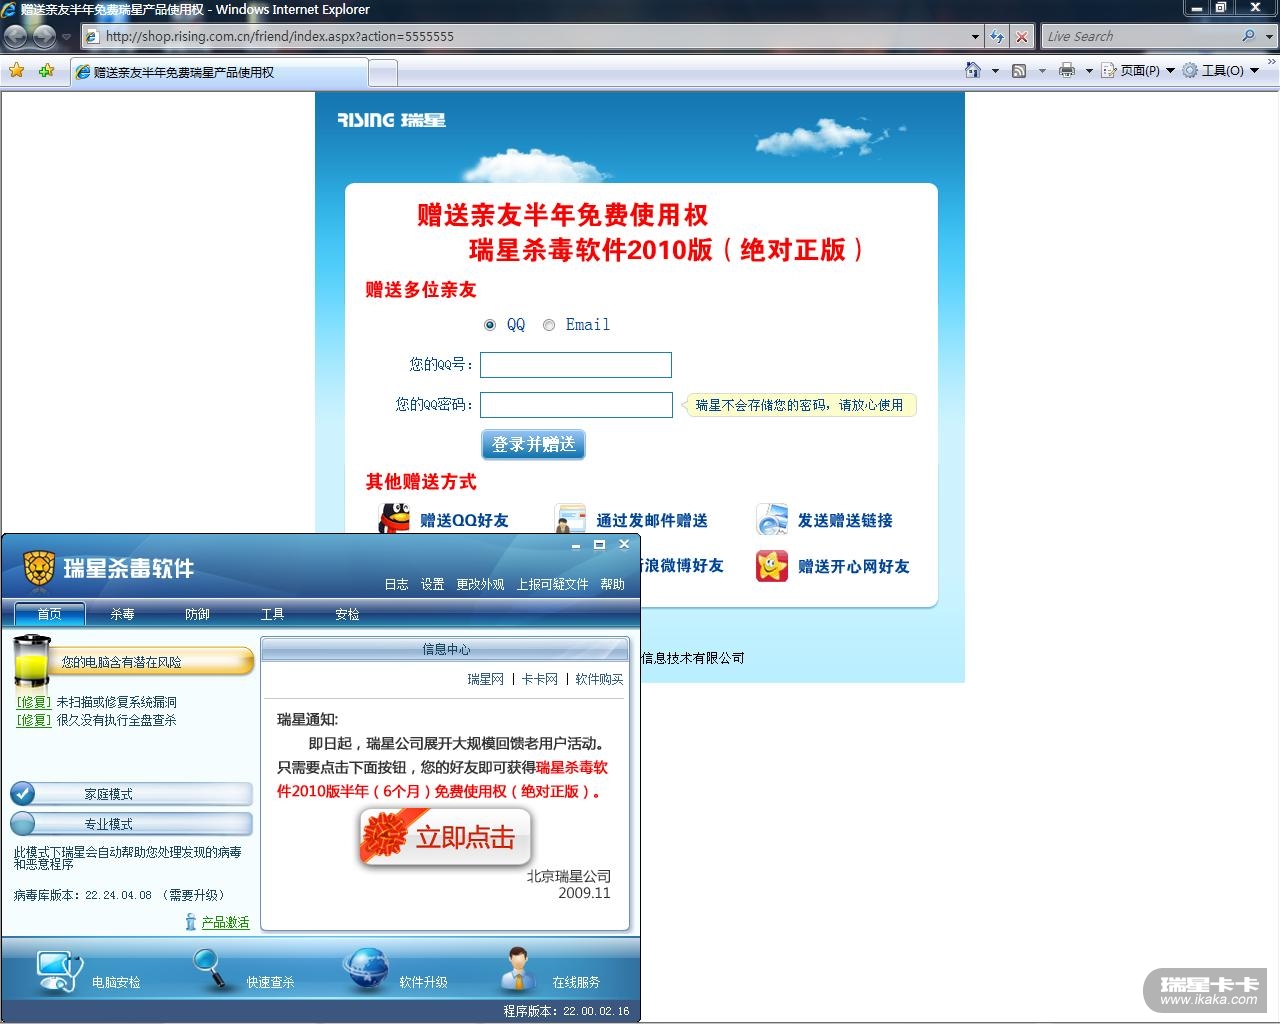Image resolution: width=1280 pixels, height=1024 pixels.
Task: Go back with the IE Back arrow
Action: pyautogui.click(x=16, y=36)
